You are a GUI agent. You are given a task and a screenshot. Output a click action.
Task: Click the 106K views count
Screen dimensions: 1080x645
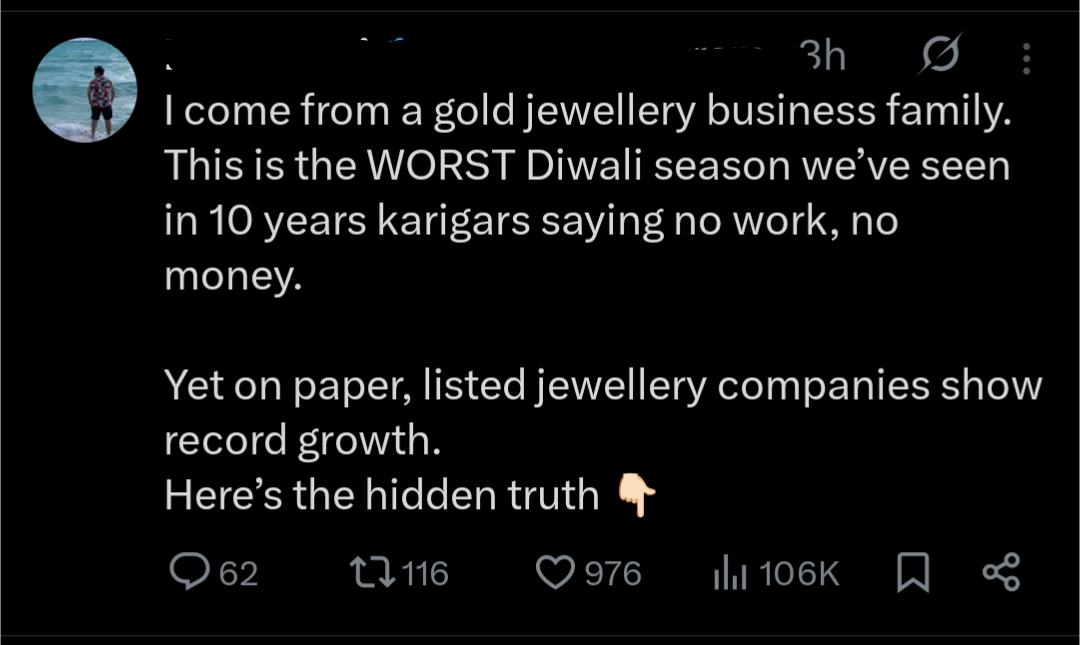click(x=799, y=574)
